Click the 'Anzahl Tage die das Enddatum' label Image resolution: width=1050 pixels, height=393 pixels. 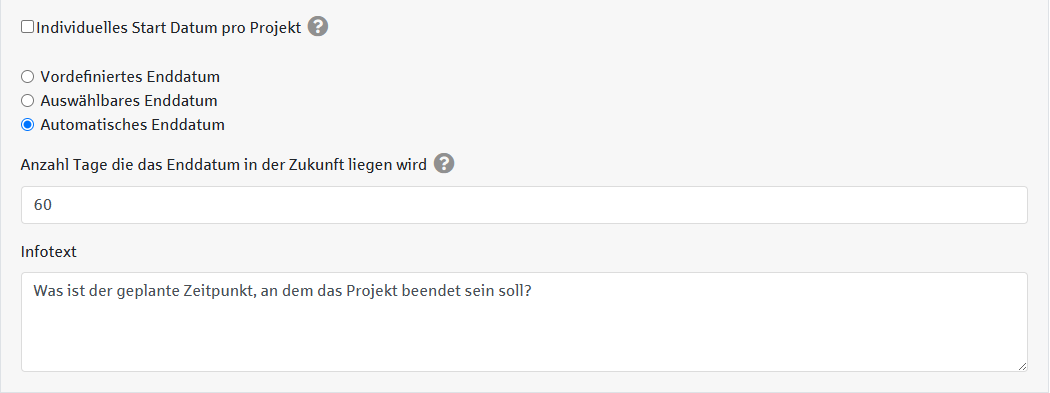[x=224, y=165]
